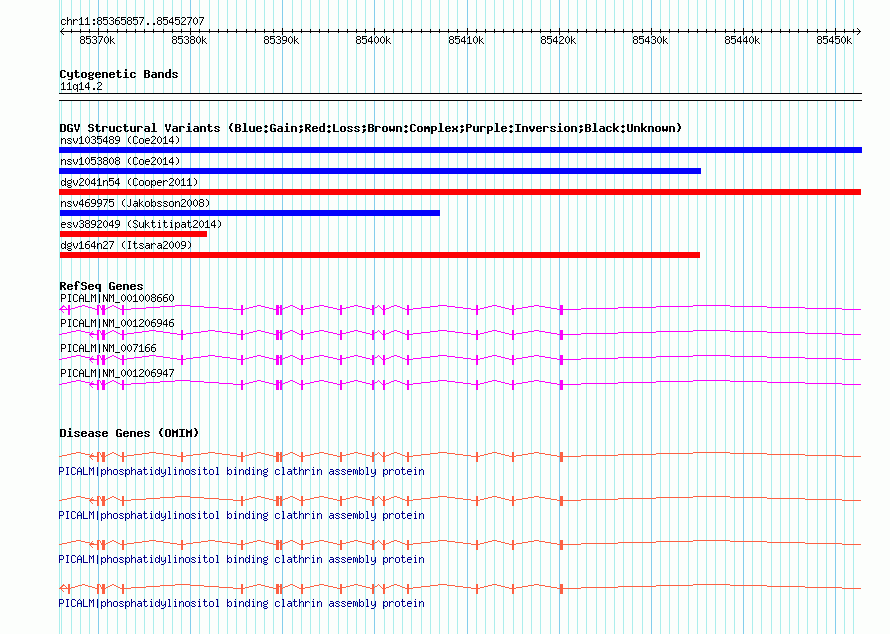The image size is (890, 634).
Task: Click the 85450k ruler tick label
Action: [834, 40]
